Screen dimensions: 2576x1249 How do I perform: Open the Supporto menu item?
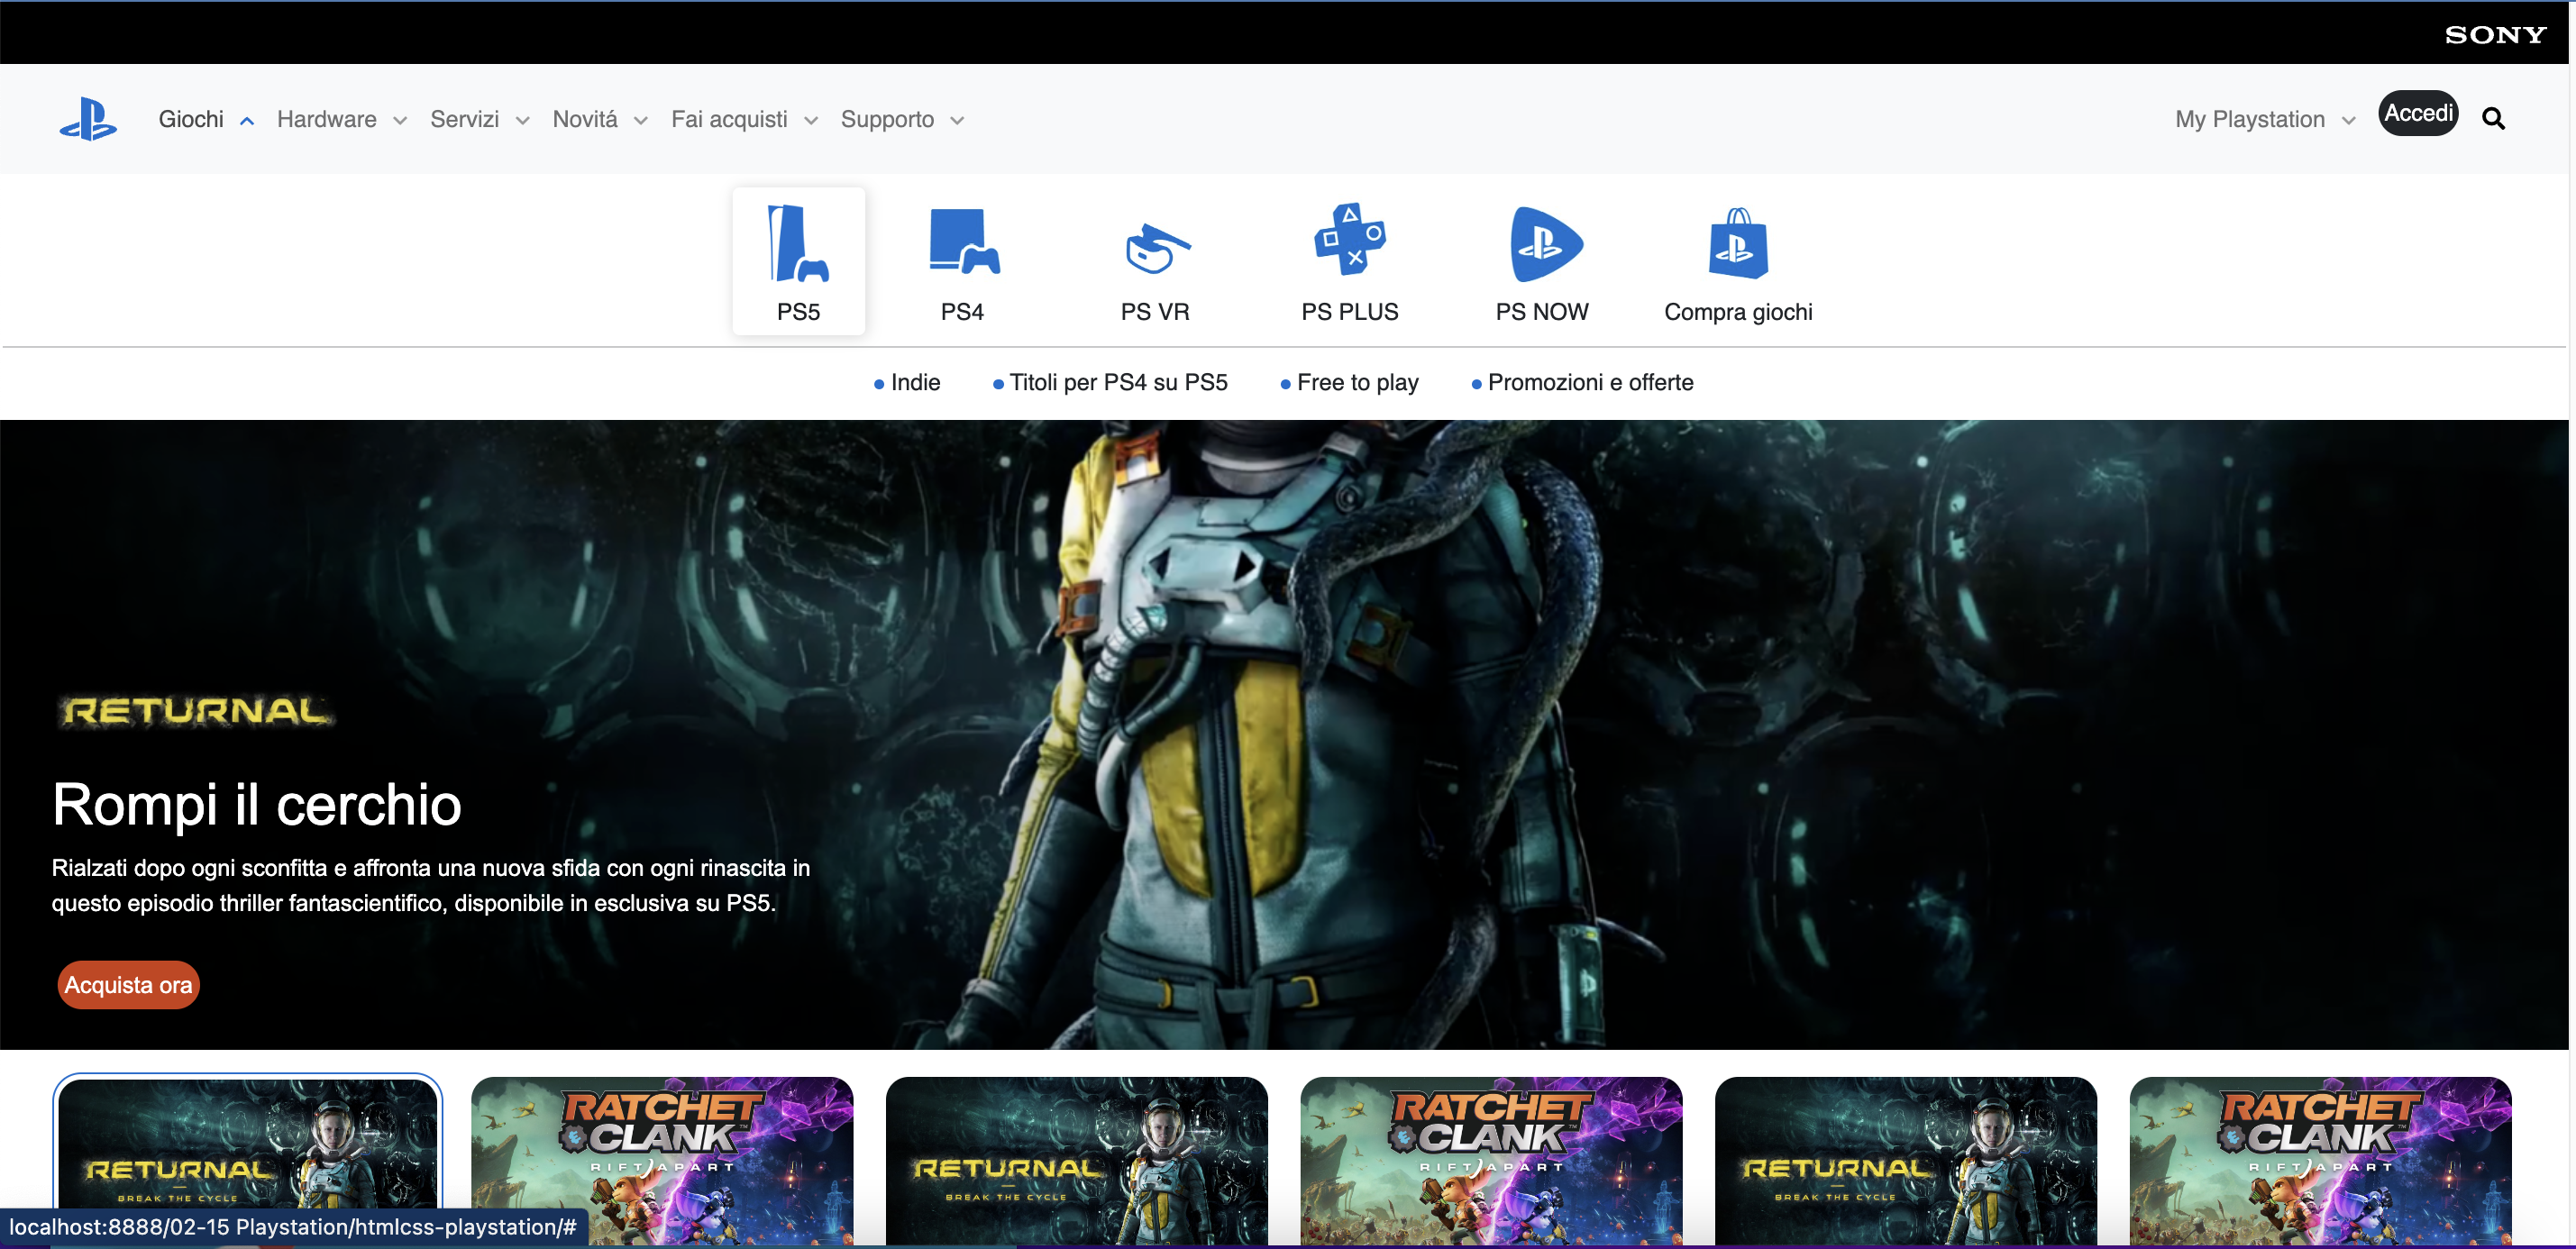(887, 119)
